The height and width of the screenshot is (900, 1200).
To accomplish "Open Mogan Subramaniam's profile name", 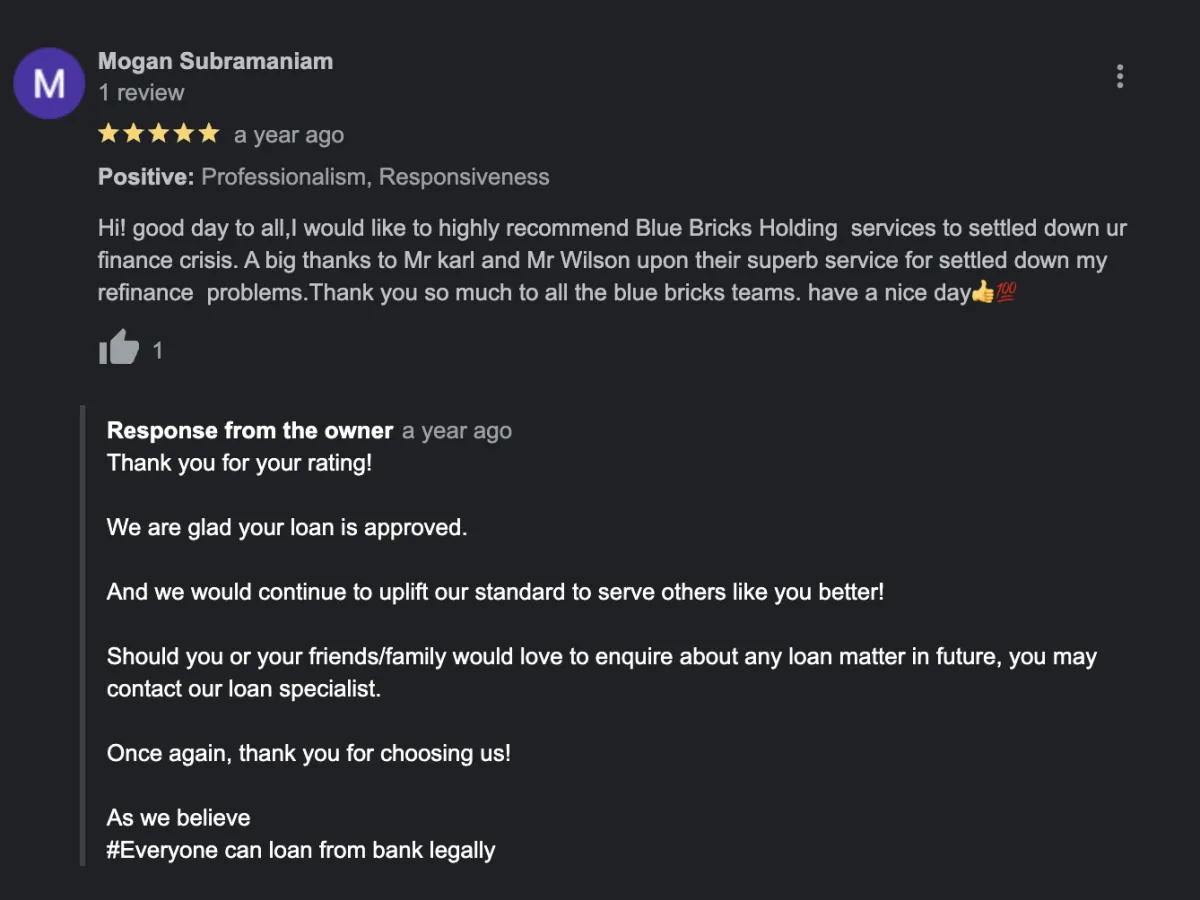I will pos(215,61).
